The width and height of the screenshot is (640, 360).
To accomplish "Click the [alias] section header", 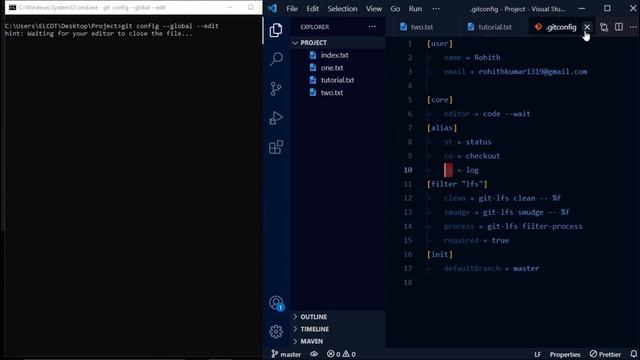I will (442, 128).
